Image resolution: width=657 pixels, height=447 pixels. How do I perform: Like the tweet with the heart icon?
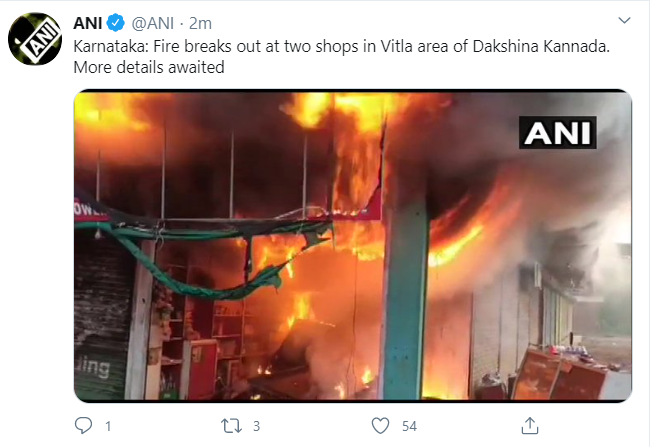point(380,426)
